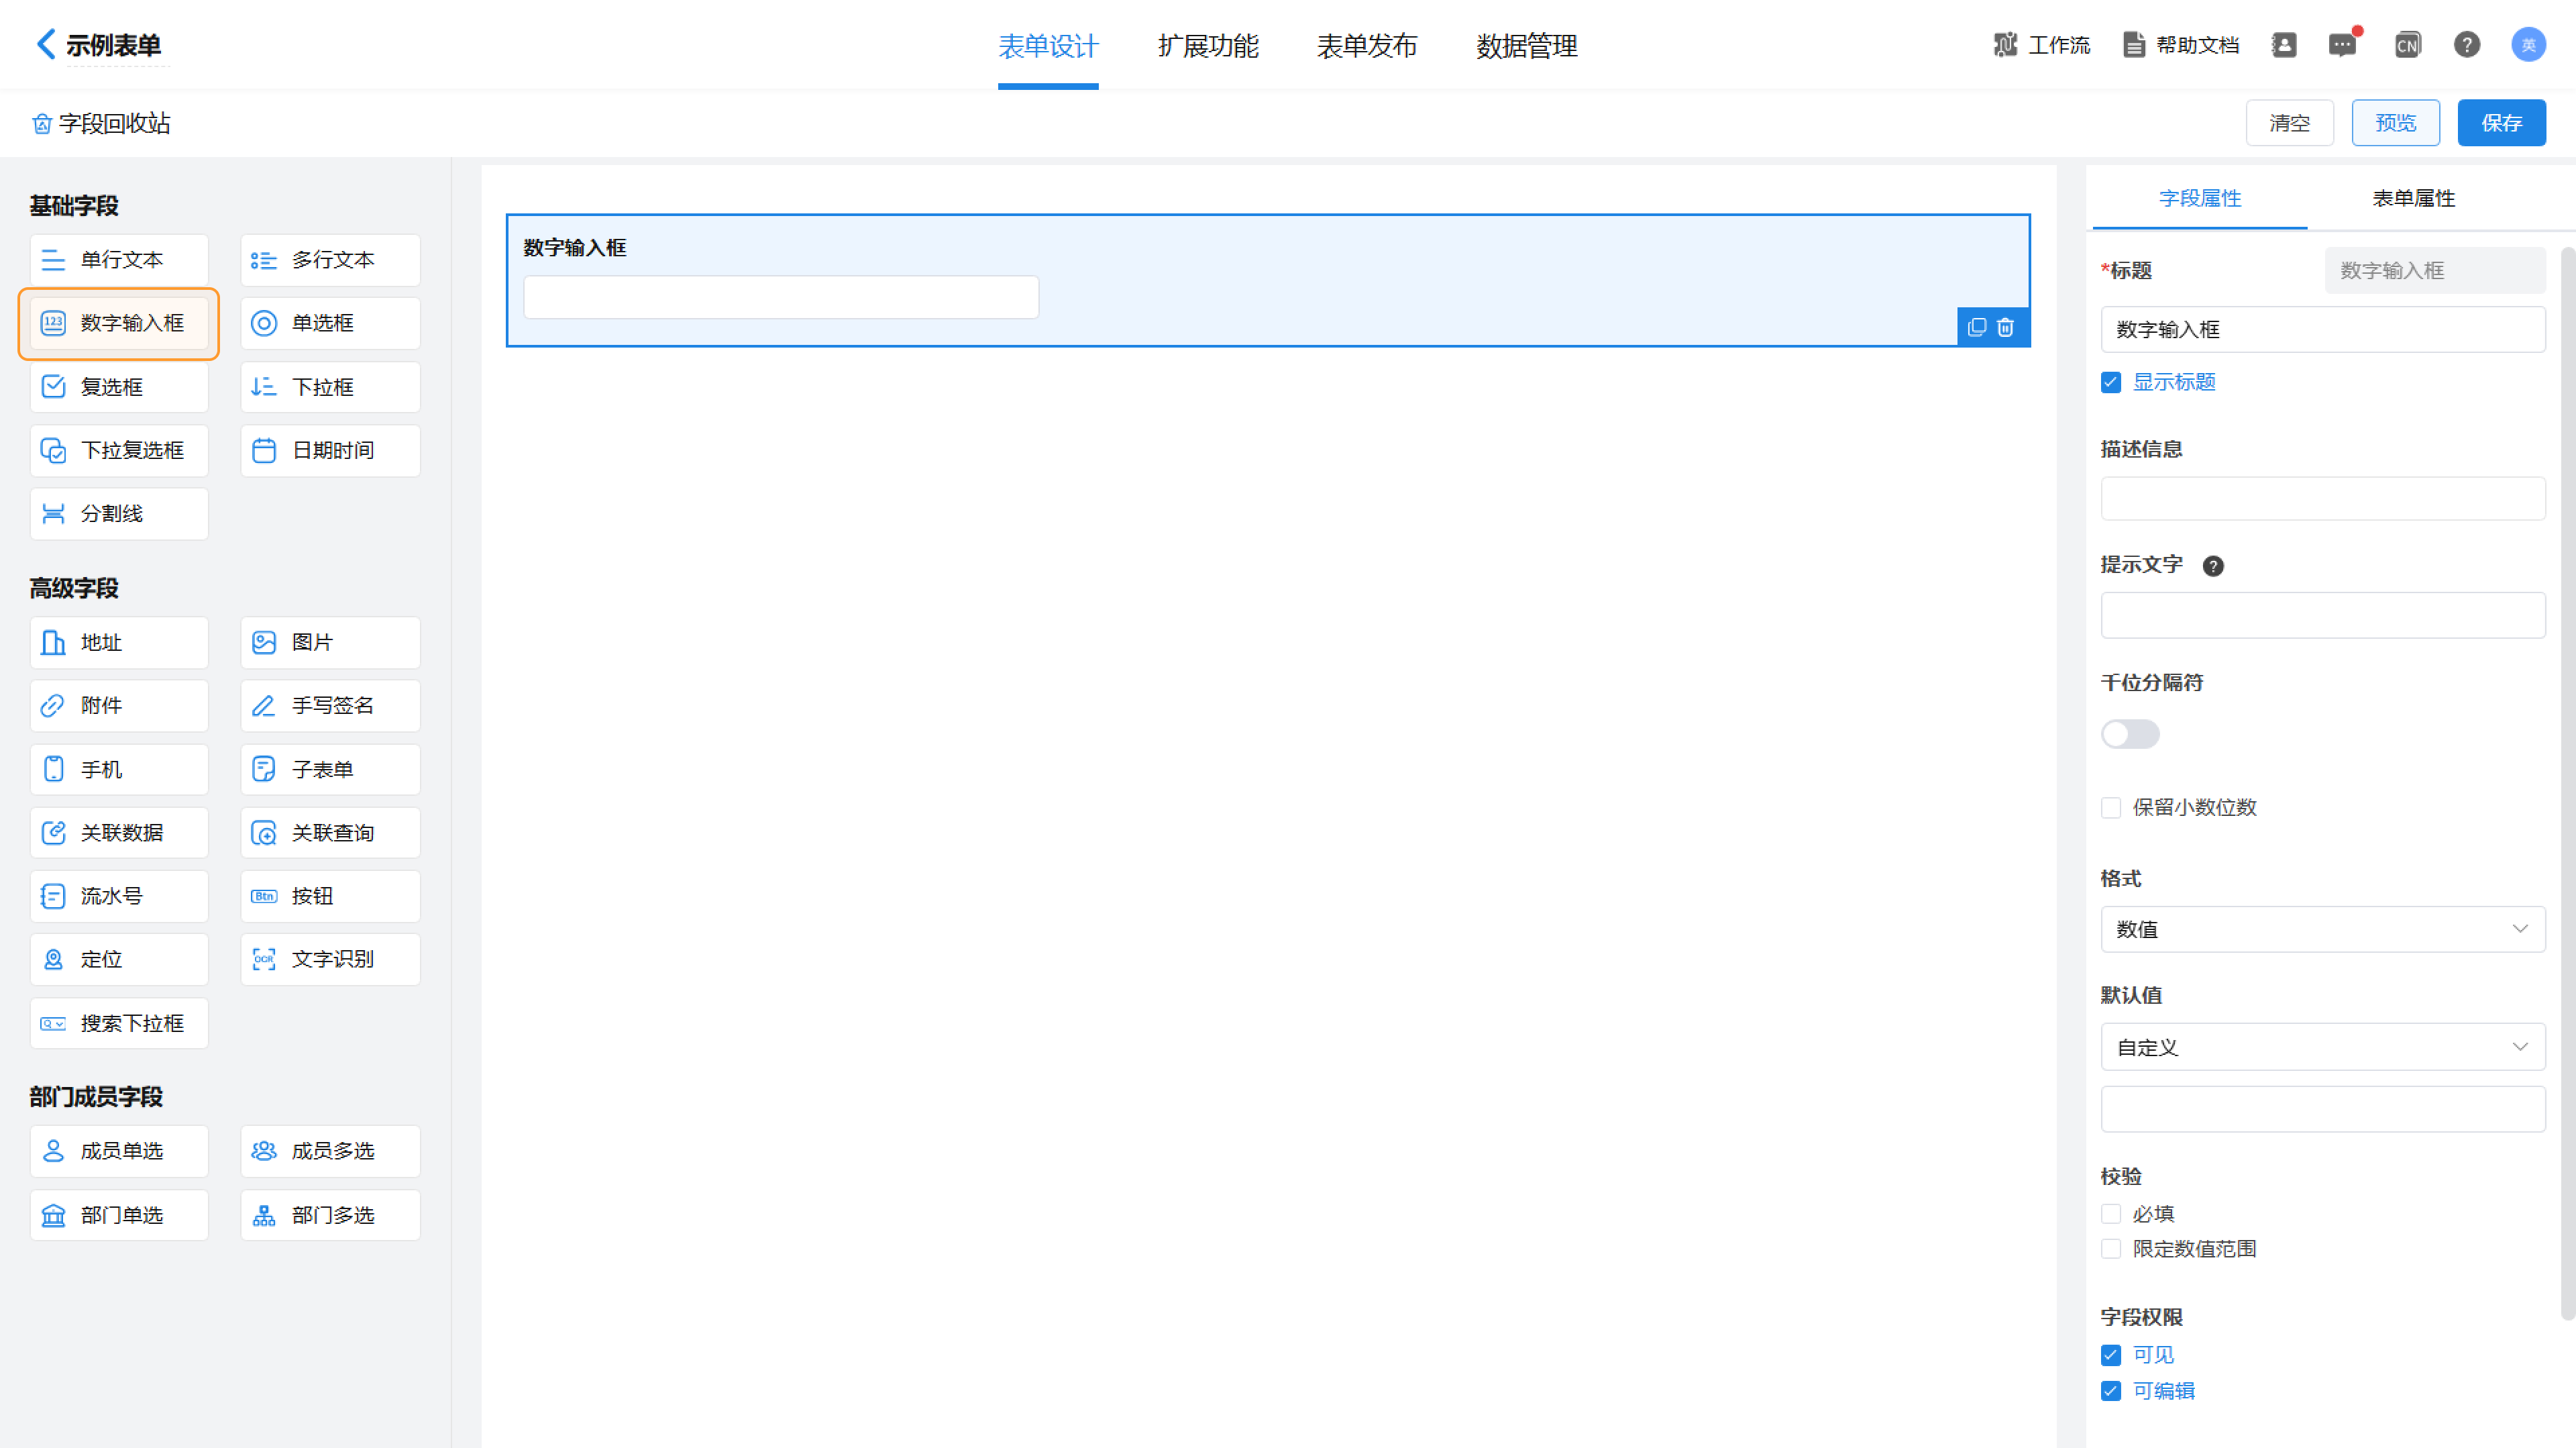Viewport: 2576px width, 1448px height.
Task: Add a 单行文本 field
Action: pyautogui.click(x=119, y=260)
